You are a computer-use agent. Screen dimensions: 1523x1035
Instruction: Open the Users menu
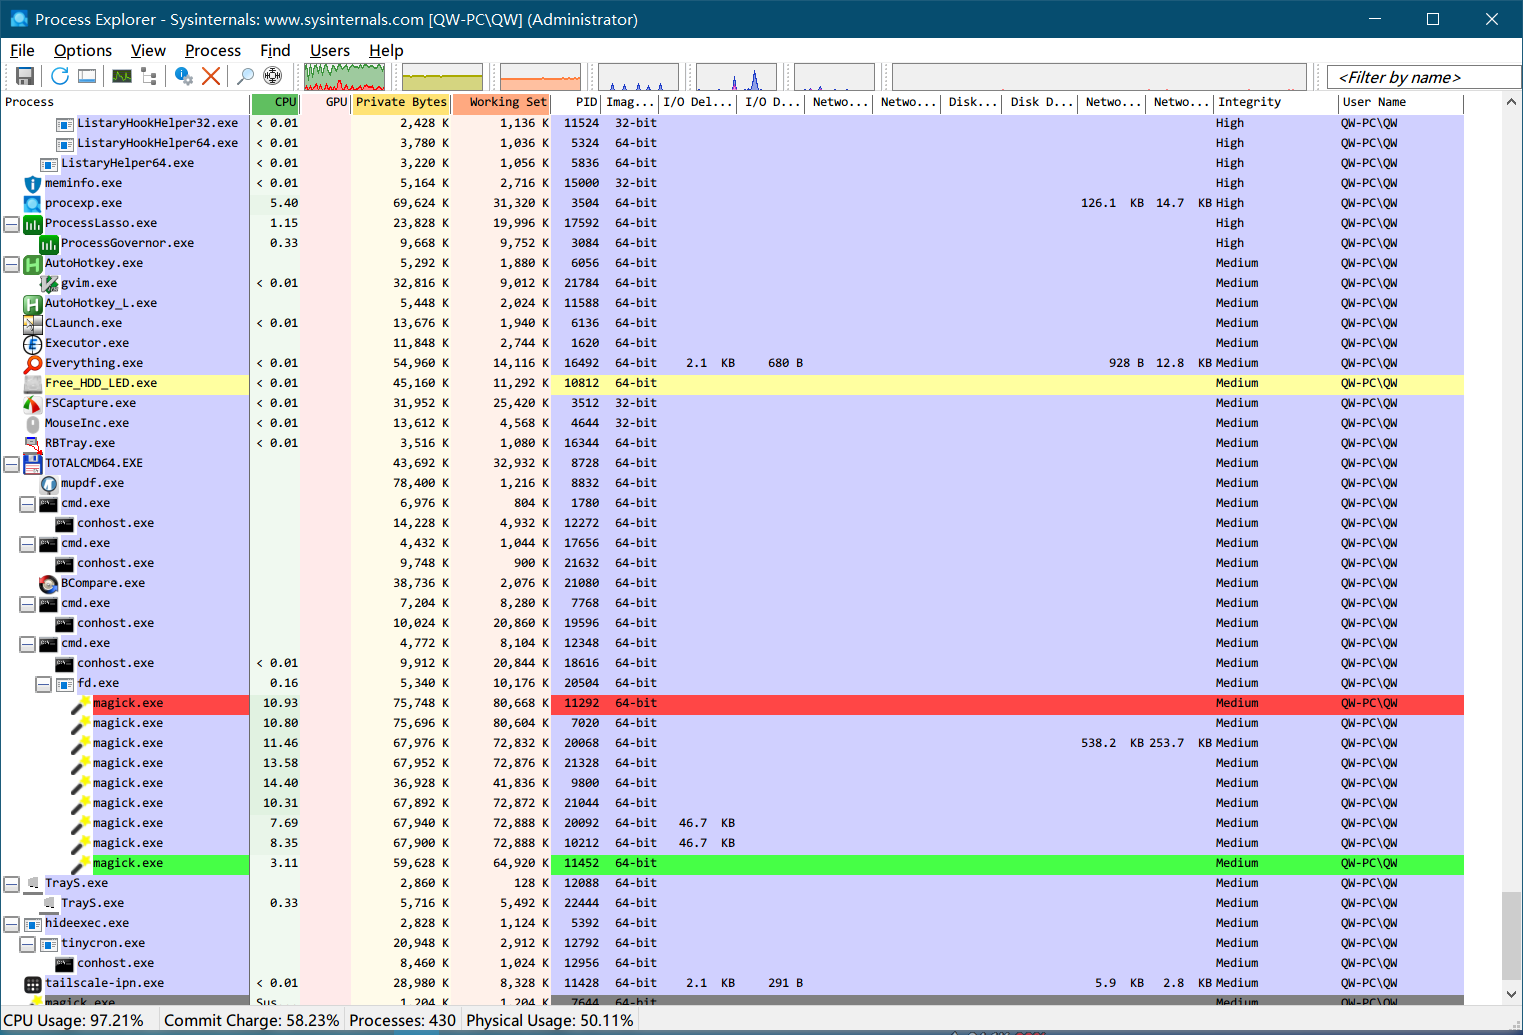(x=330, y=50)
